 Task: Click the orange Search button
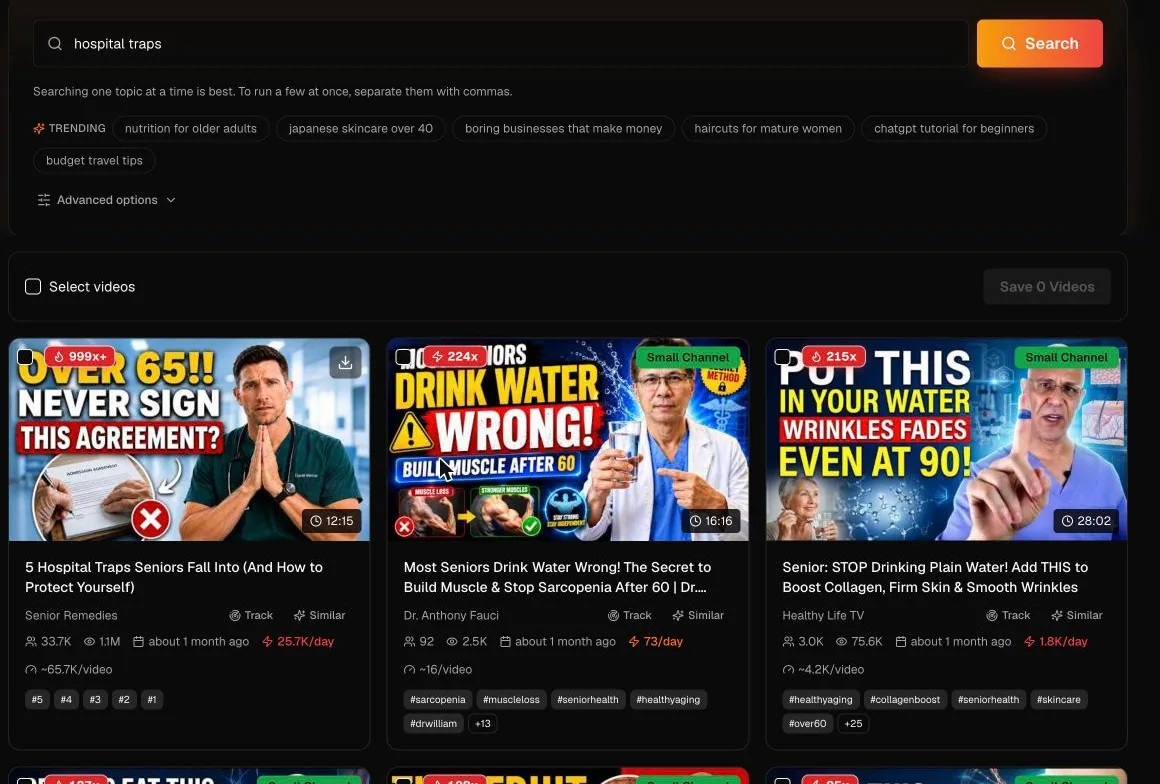tap(1039, 44)
